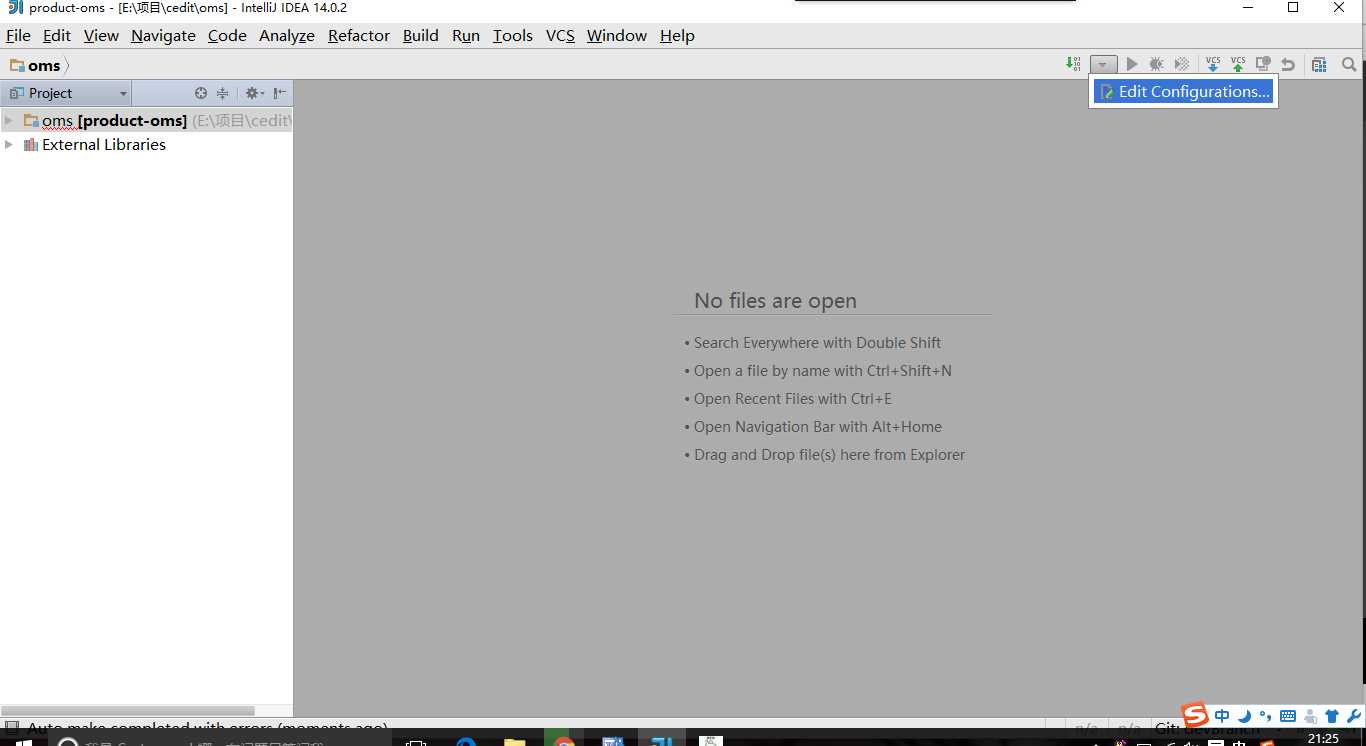Open the IME wrench toolbox icon
This screenshot has width=1366, height=746.
1354,716
